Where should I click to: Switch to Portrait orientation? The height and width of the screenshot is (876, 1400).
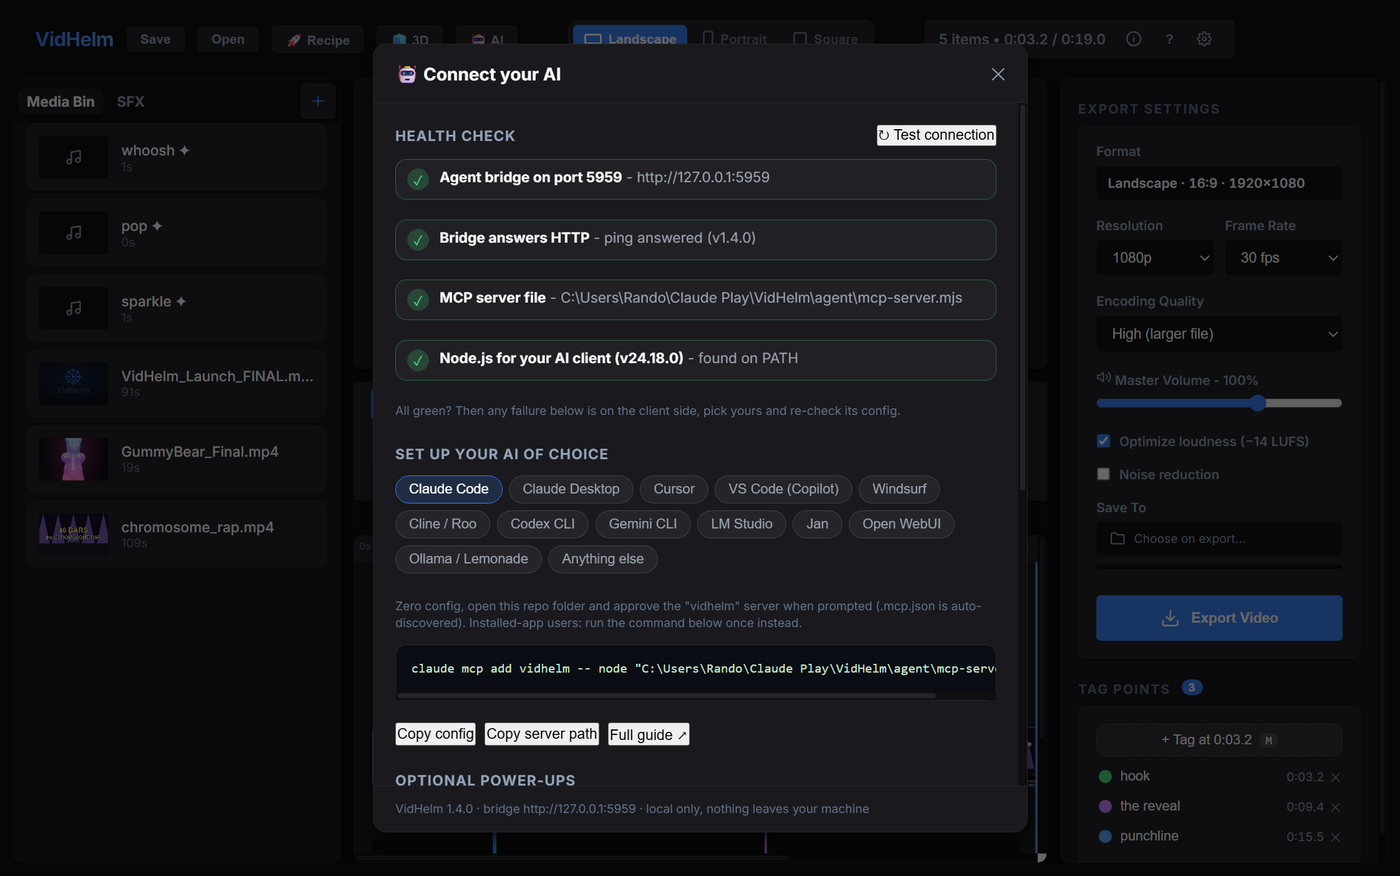(734, 39)
